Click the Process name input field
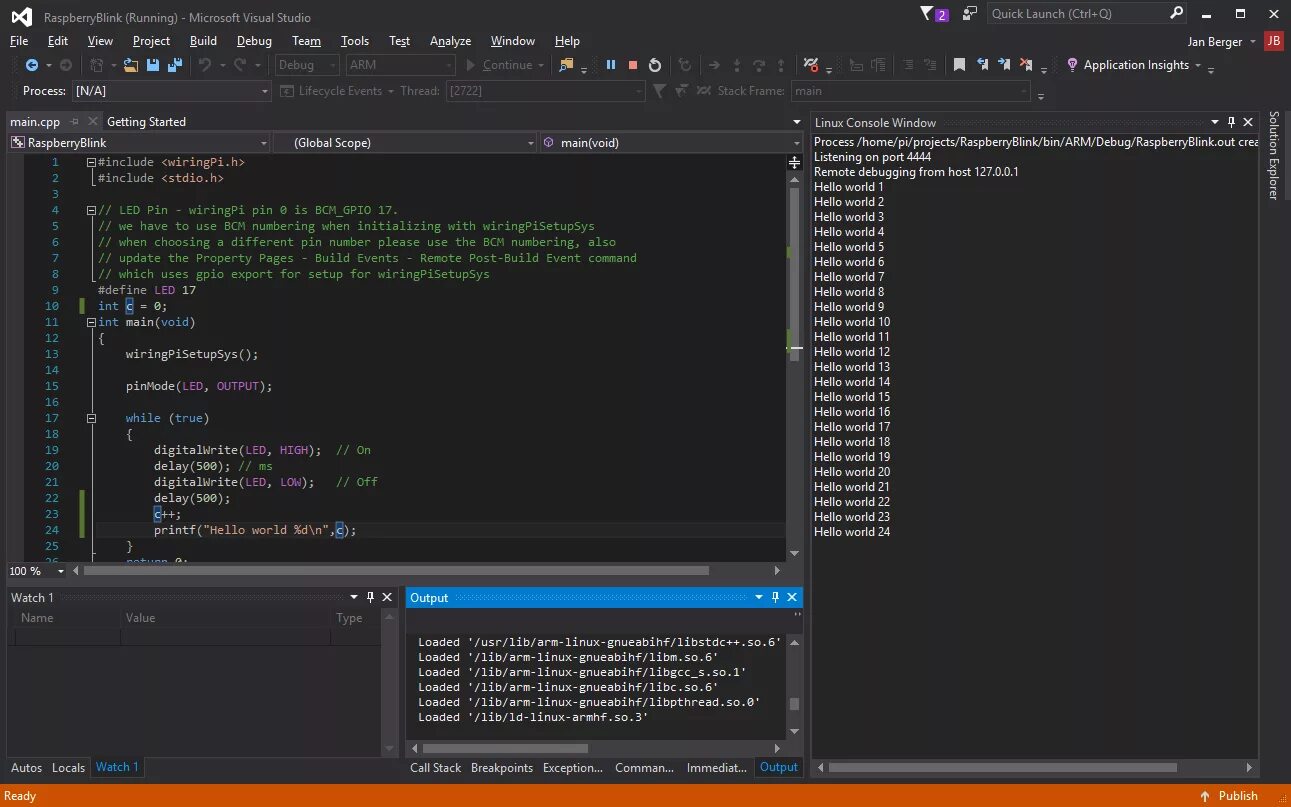 coord(170,90)
